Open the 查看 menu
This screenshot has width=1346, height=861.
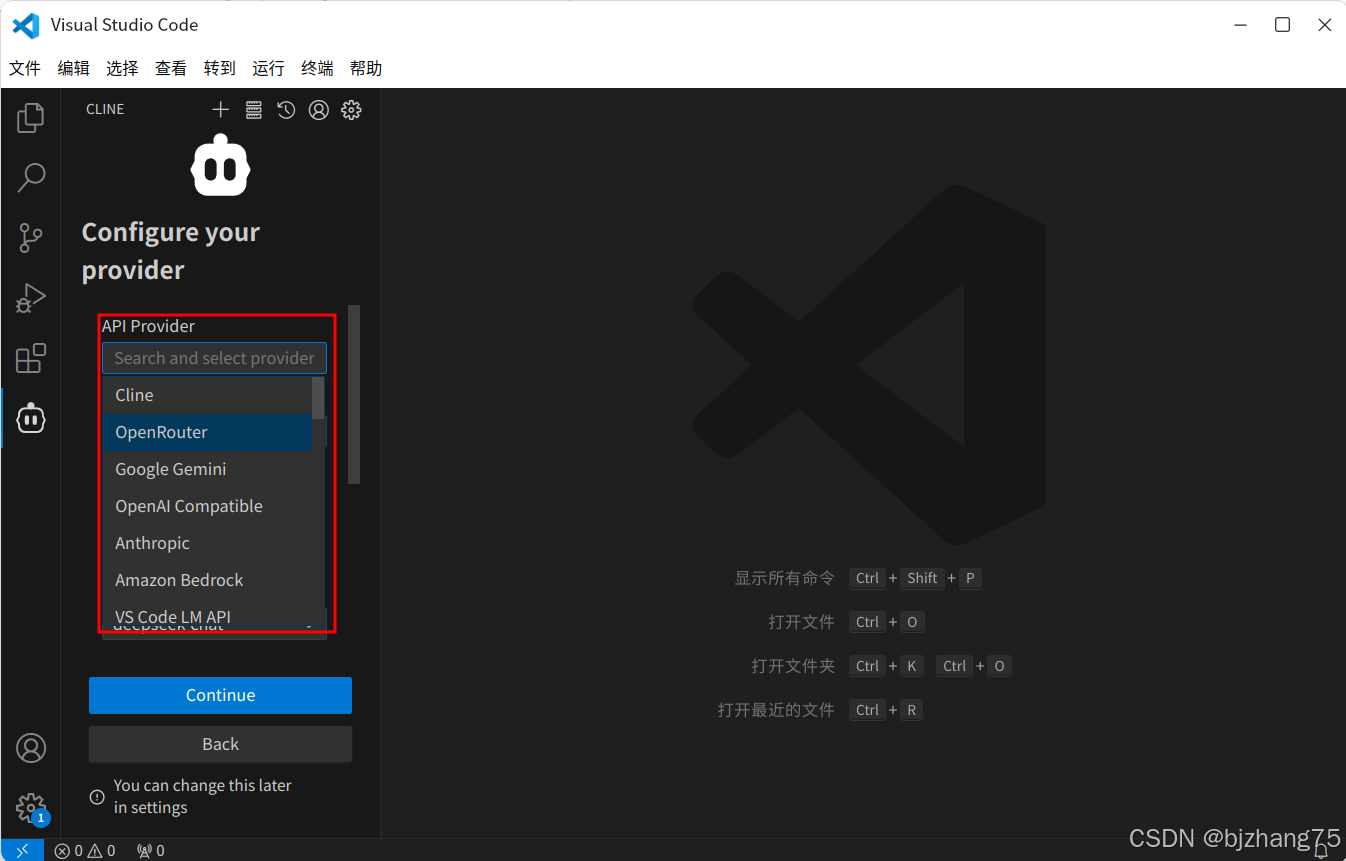point(171,68)
